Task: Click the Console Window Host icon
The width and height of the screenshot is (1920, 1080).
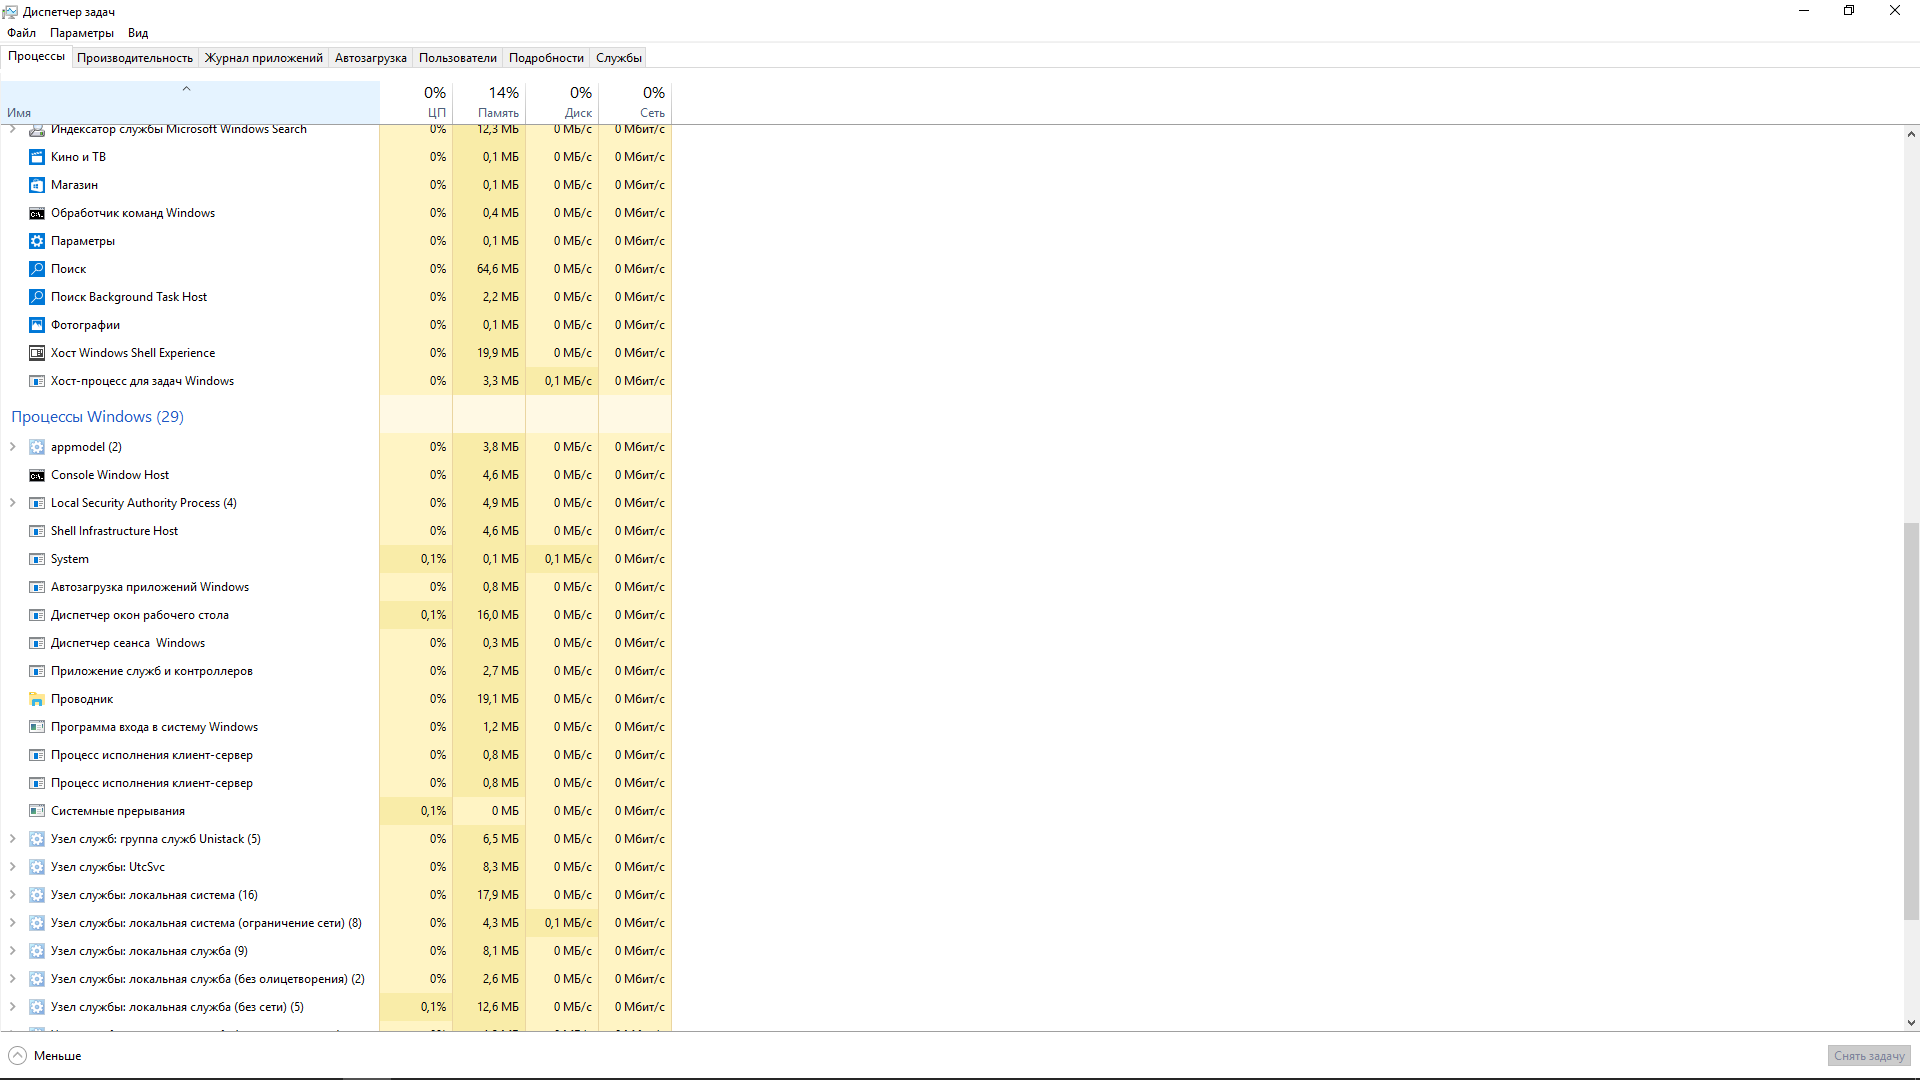Action: pyautogui.click(x=37, y=475)
